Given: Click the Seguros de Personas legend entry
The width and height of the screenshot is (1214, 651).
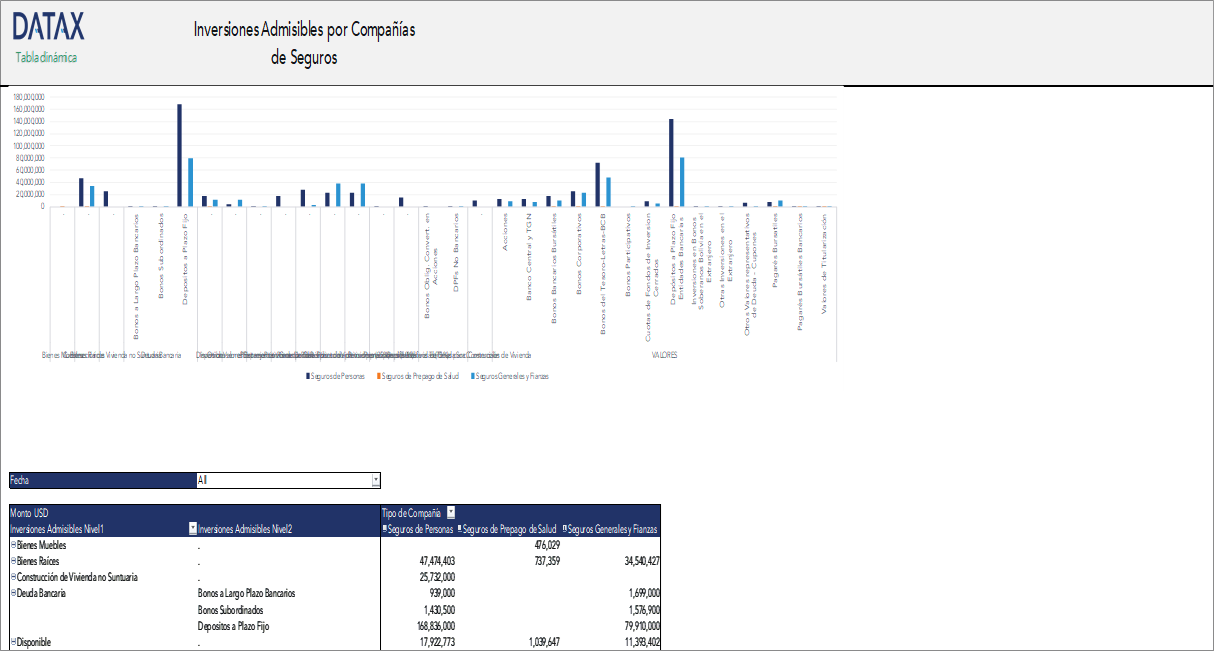Looking at the screenshot, I should [335, 377].
